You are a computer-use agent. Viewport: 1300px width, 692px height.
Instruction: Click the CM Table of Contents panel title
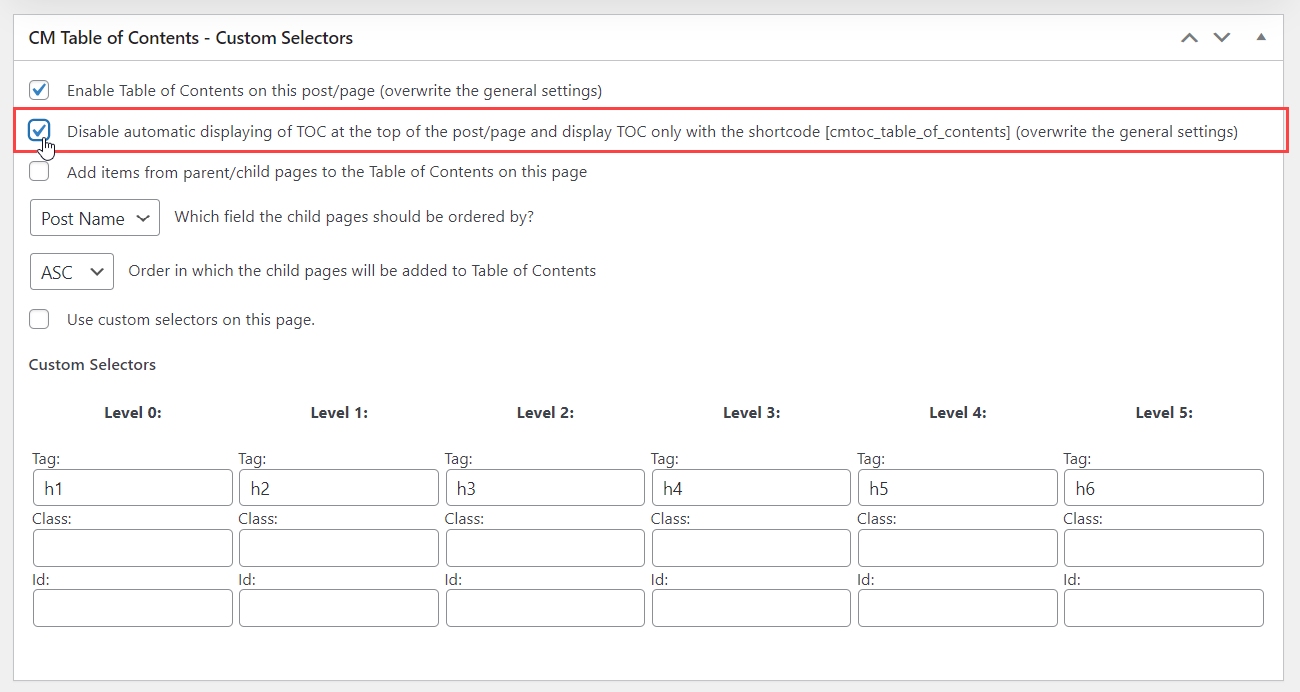191,38
